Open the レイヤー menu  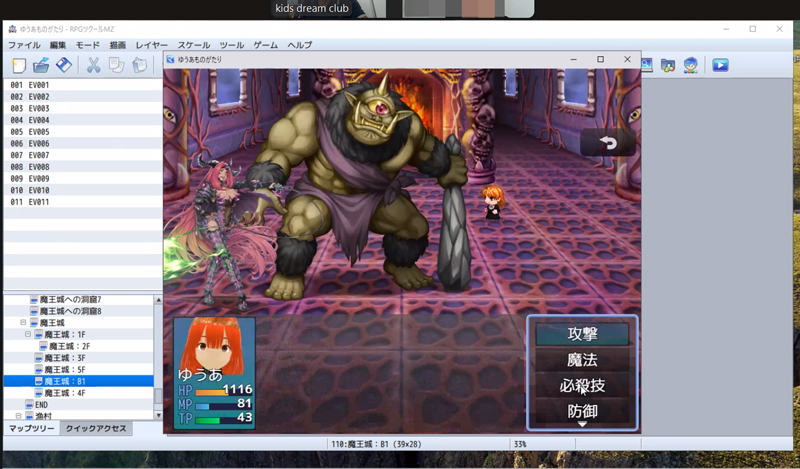(x=152, y=45)
